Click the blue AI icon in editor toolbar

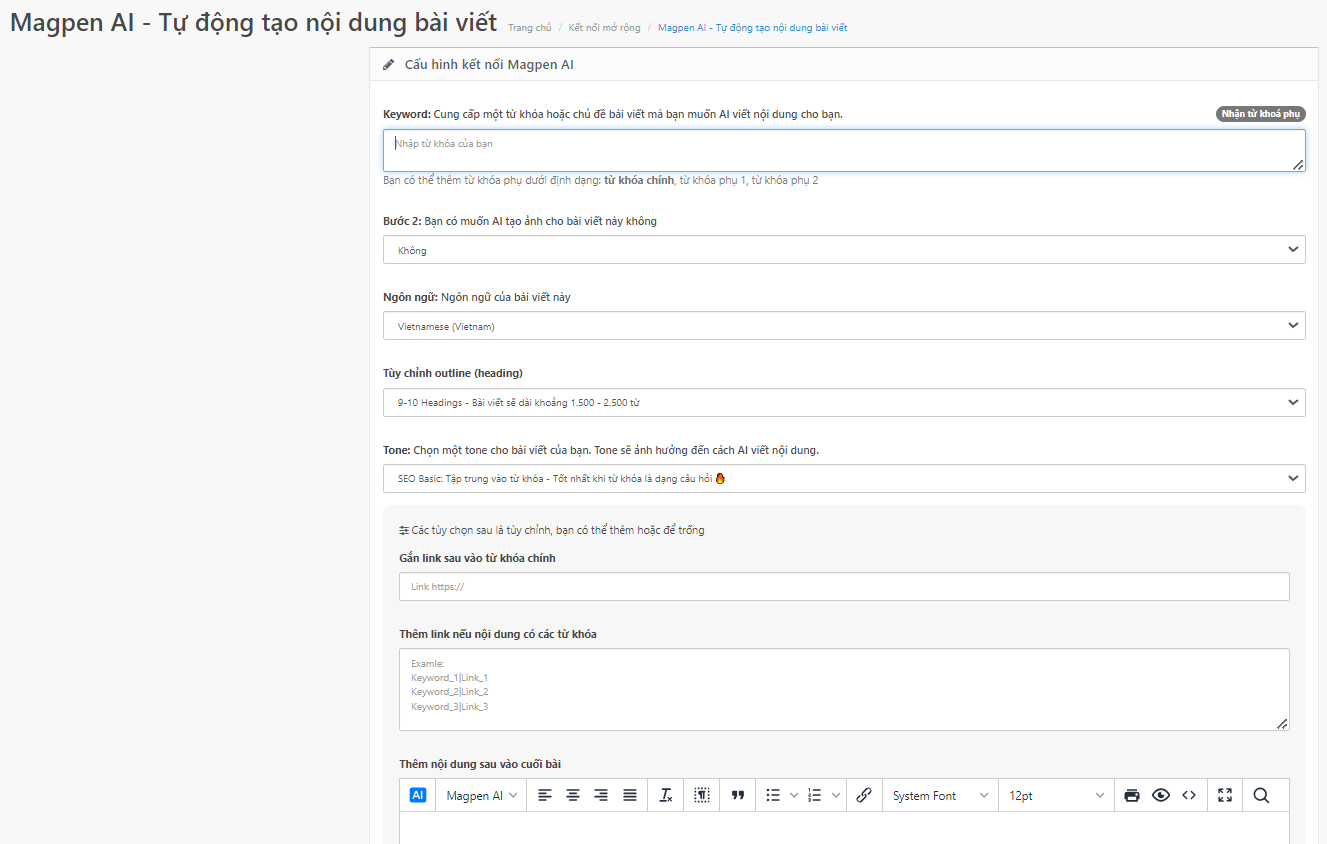pos(418,795)
